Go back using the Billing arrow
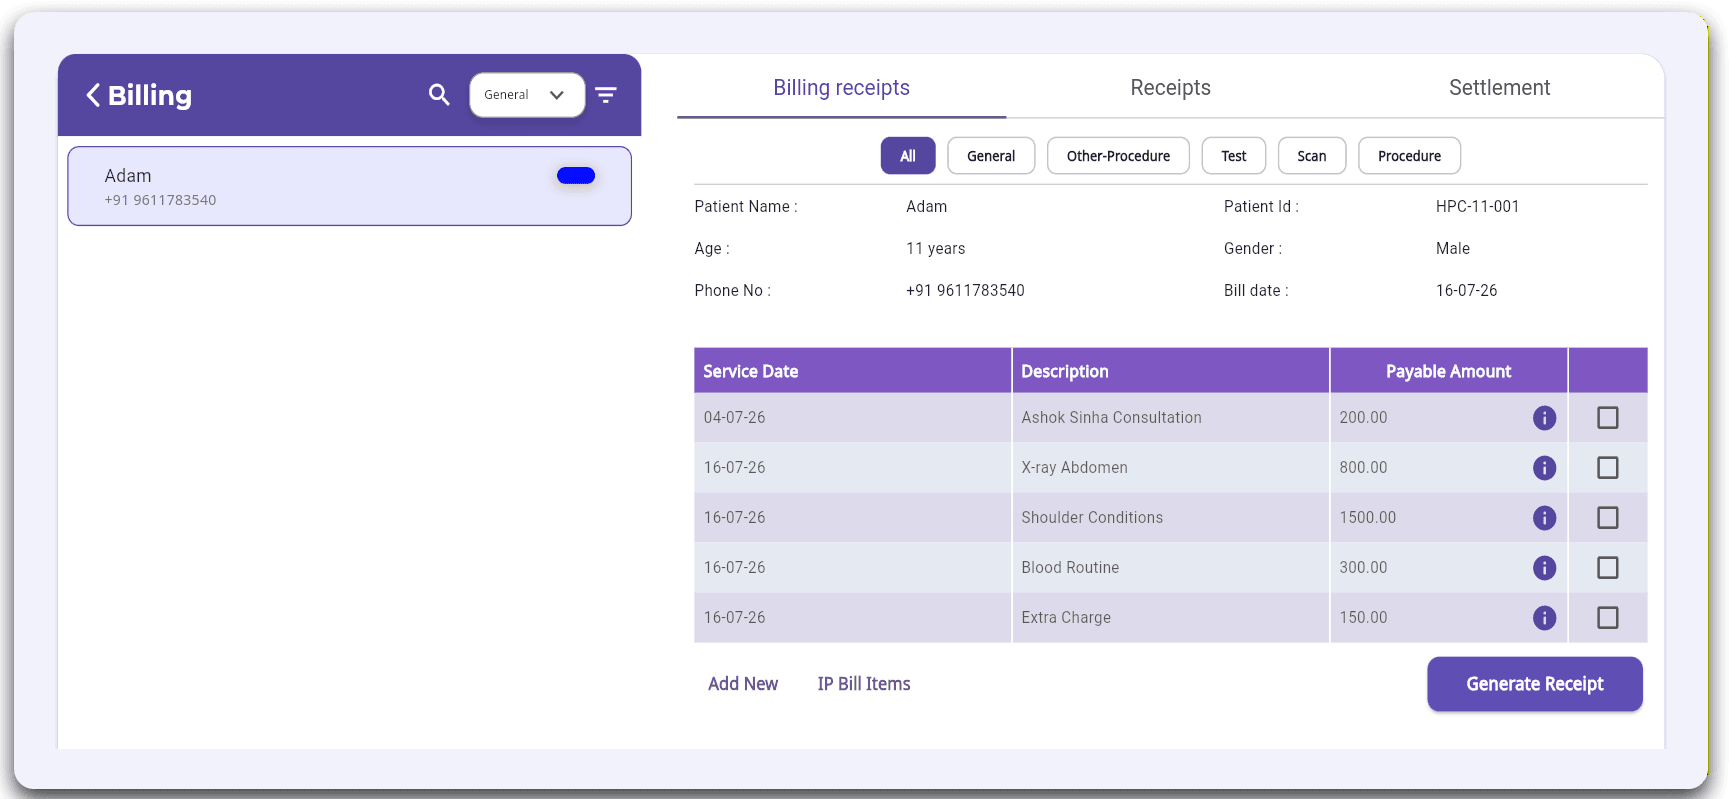1729x799 pixels. (93, 95)
